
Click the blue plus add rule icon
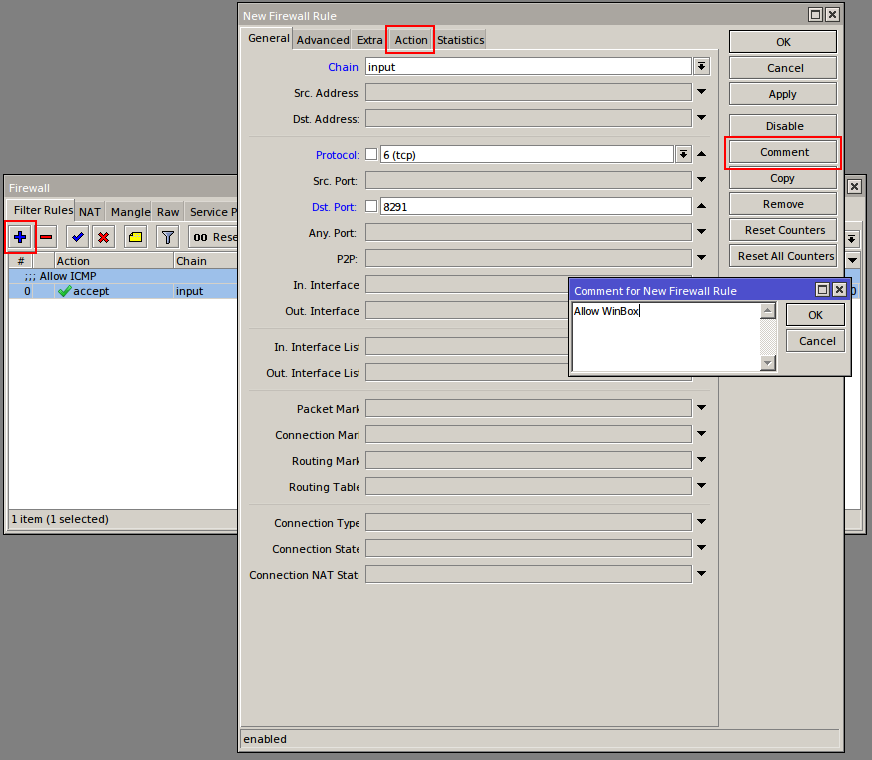[x=20, y=237]
